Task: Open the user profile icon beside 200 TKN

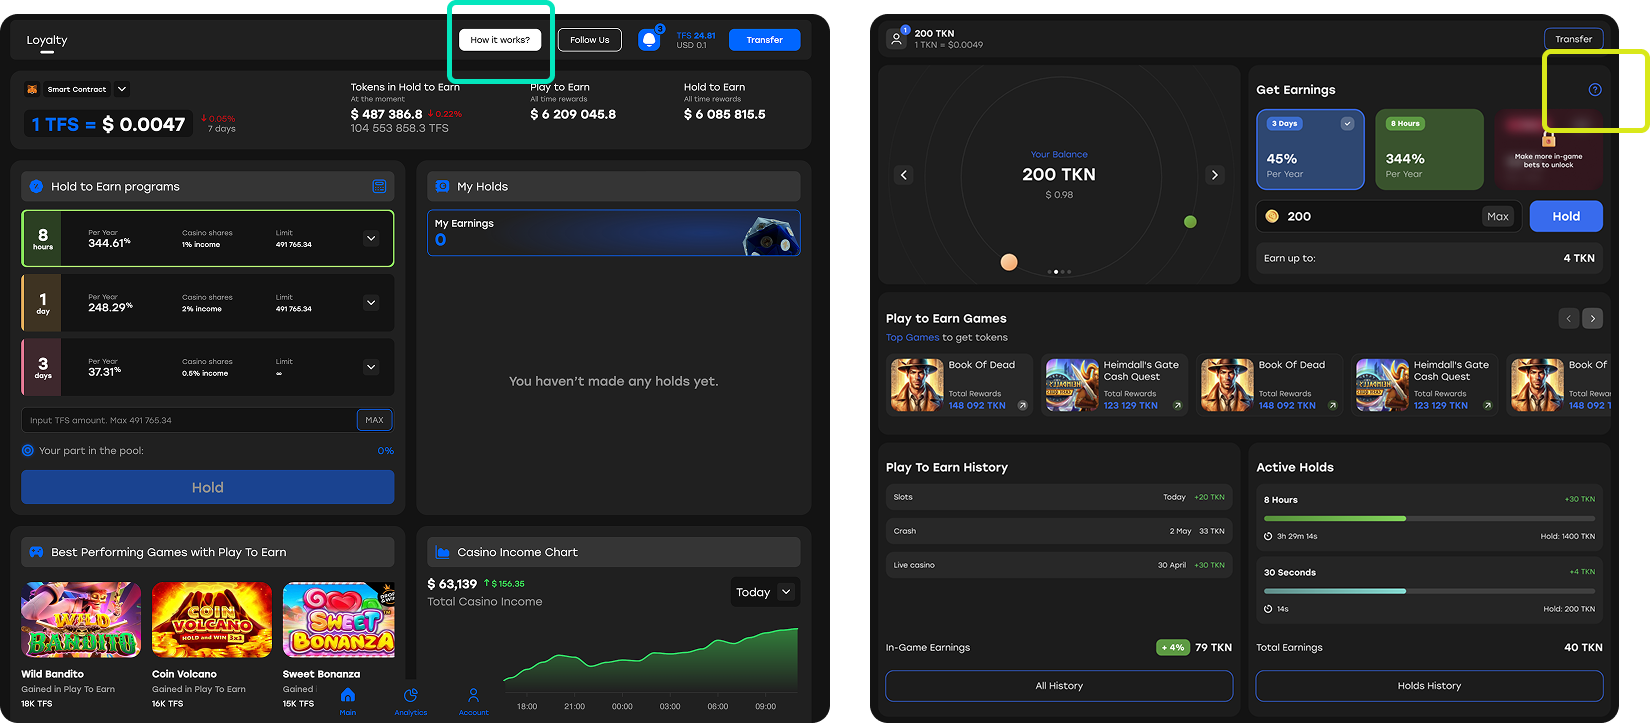Action: point(896,39)
